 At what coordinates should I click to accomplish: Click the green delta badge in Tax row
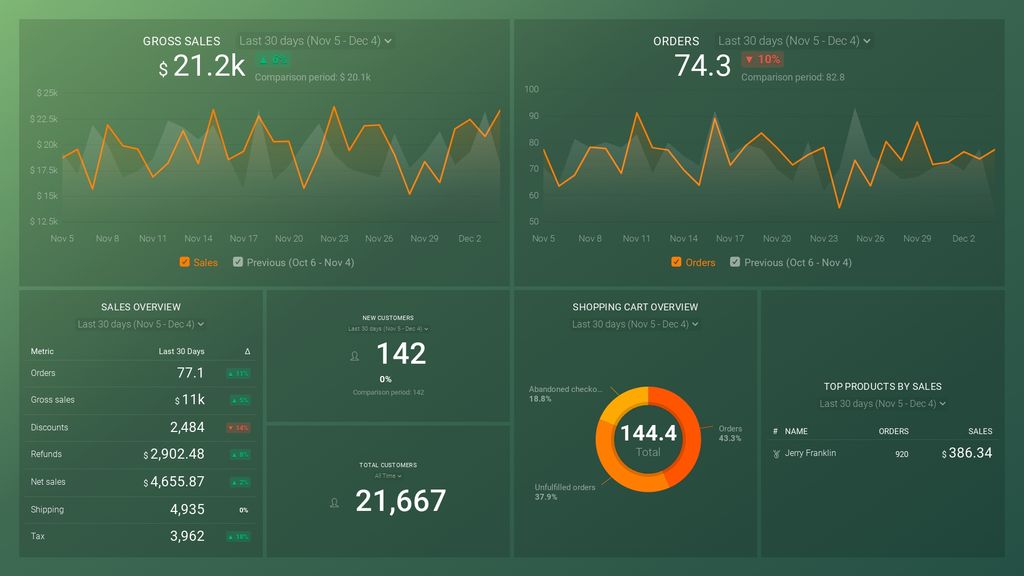click(x=238, y=537)
